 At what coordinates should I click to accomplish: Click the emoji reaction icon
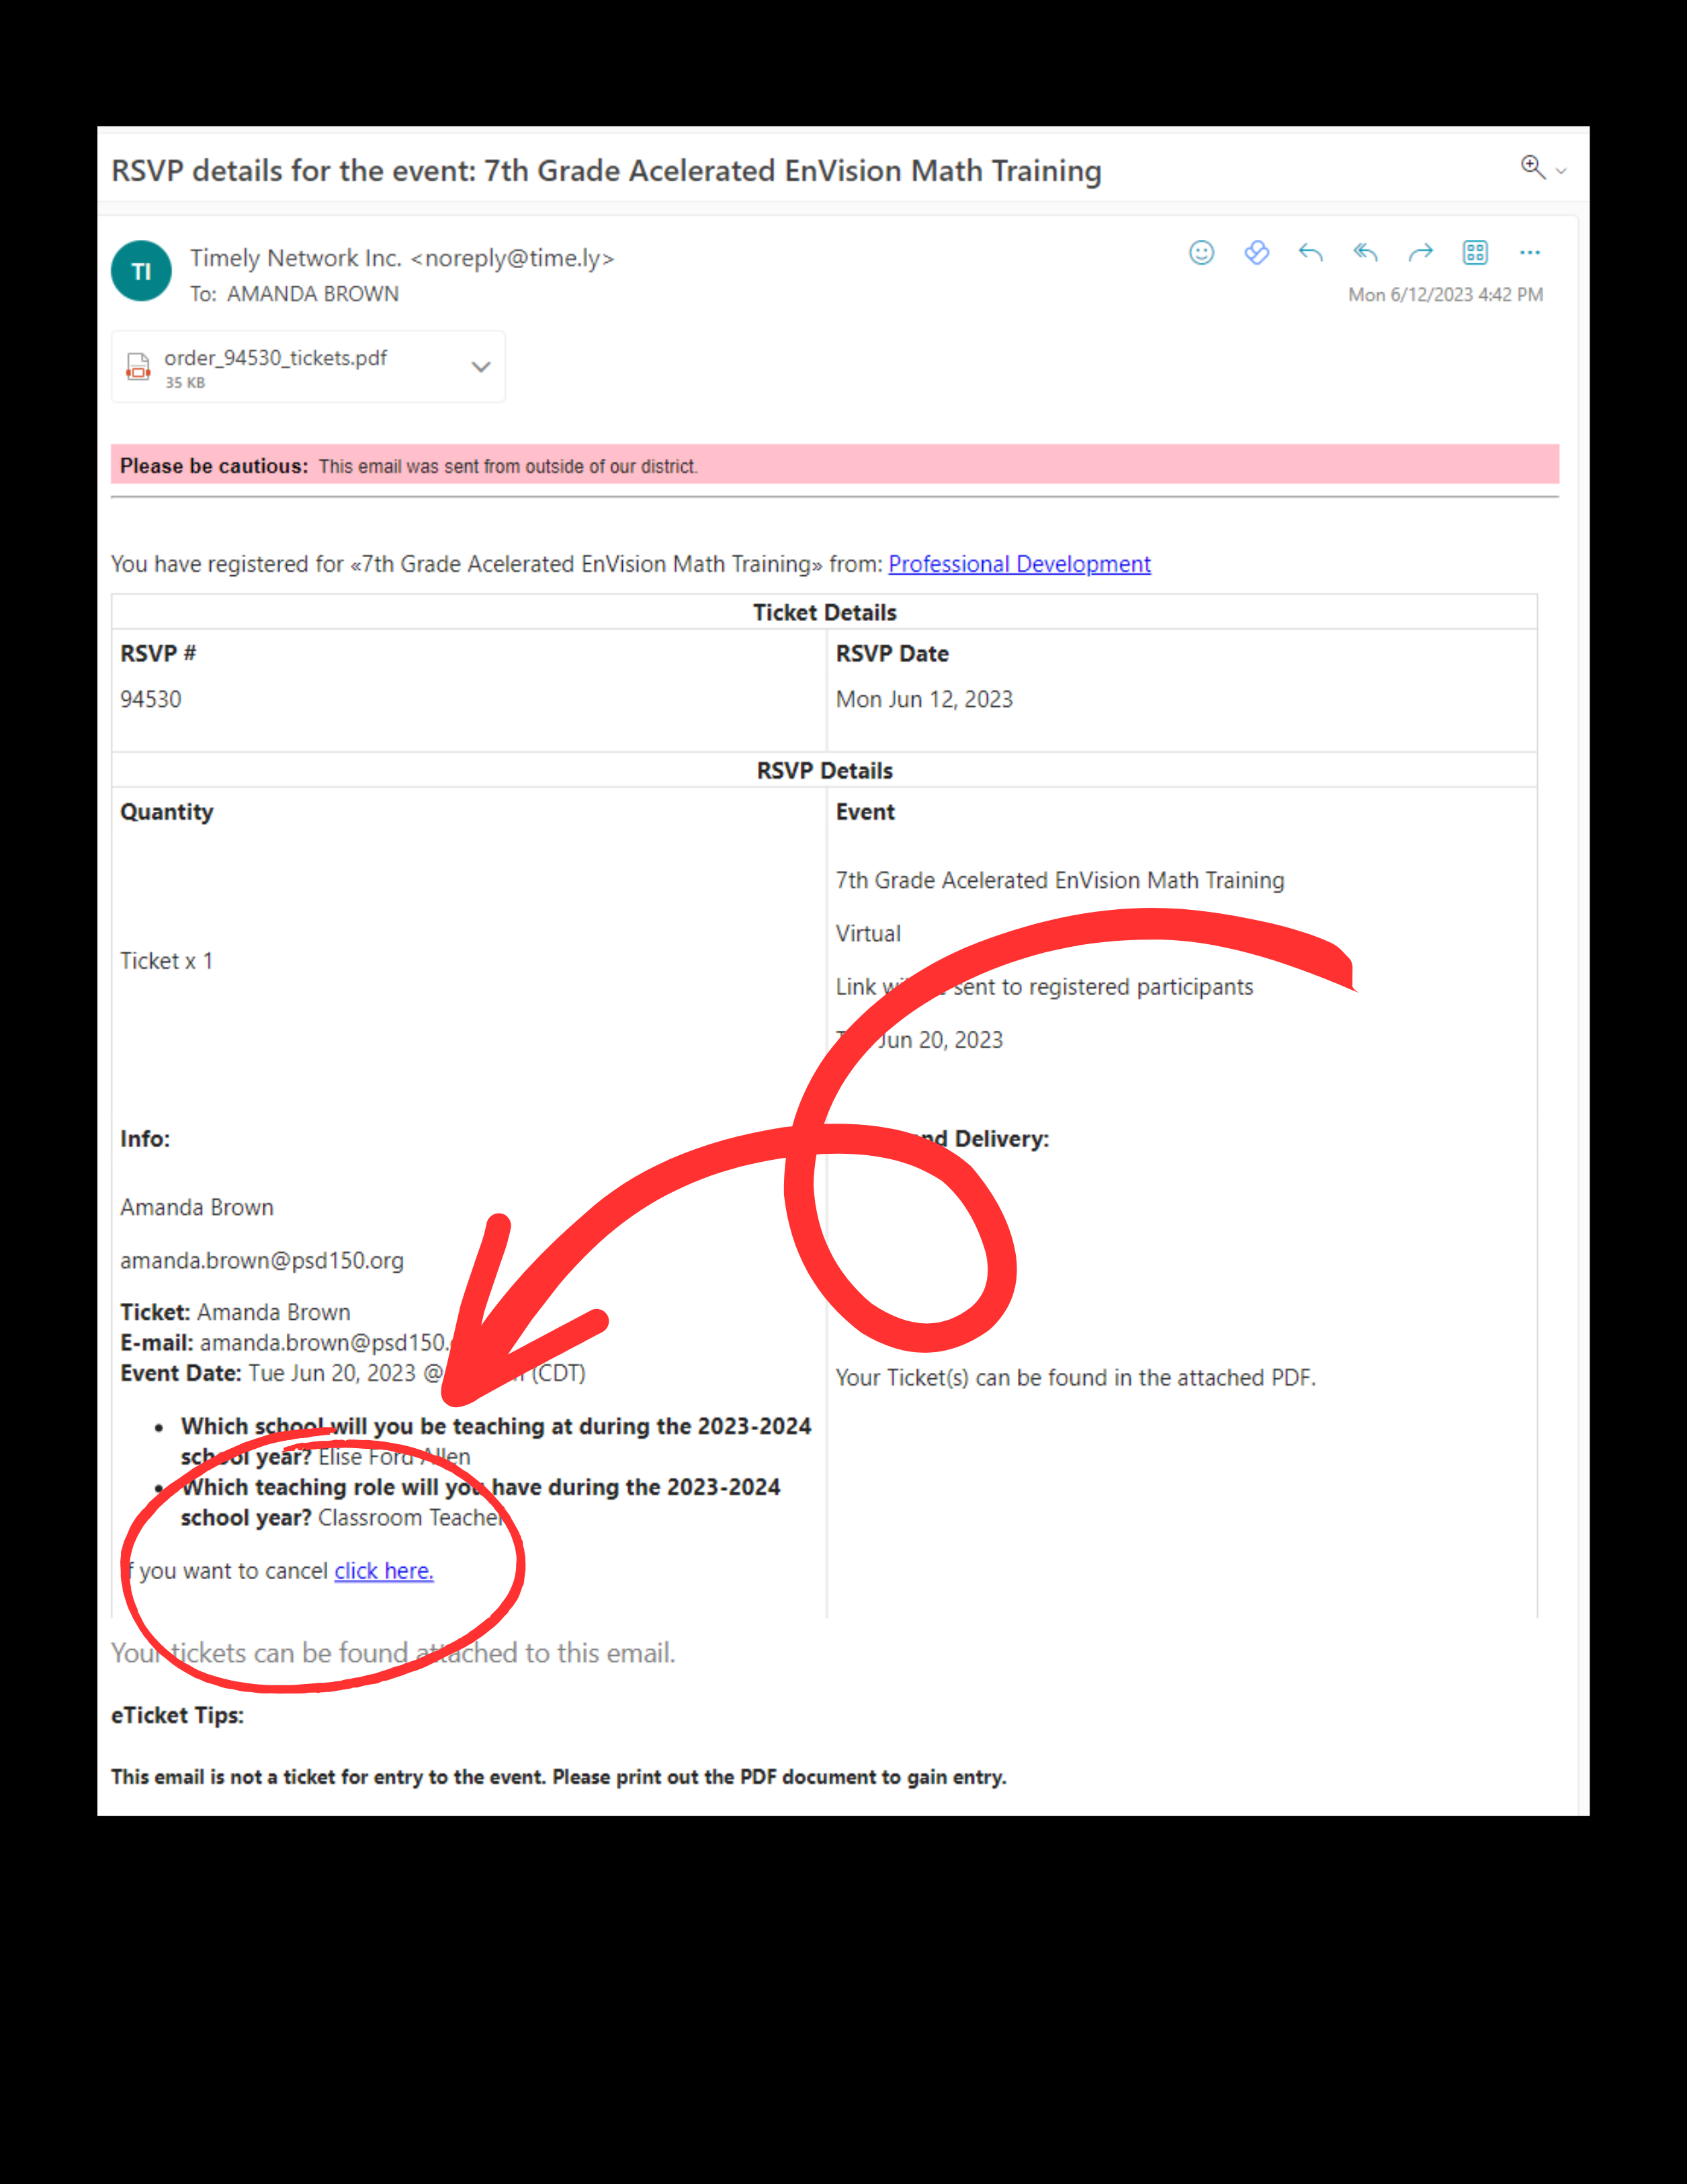click(x=1201, y=253)
